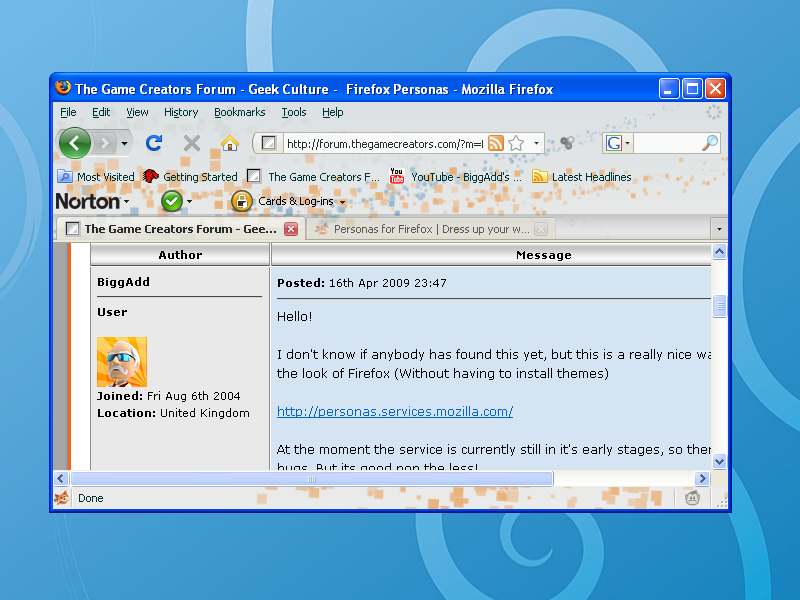Bookmark this page with the star
This screenshot has width=800, height=600.
click(x=516, y=143)
